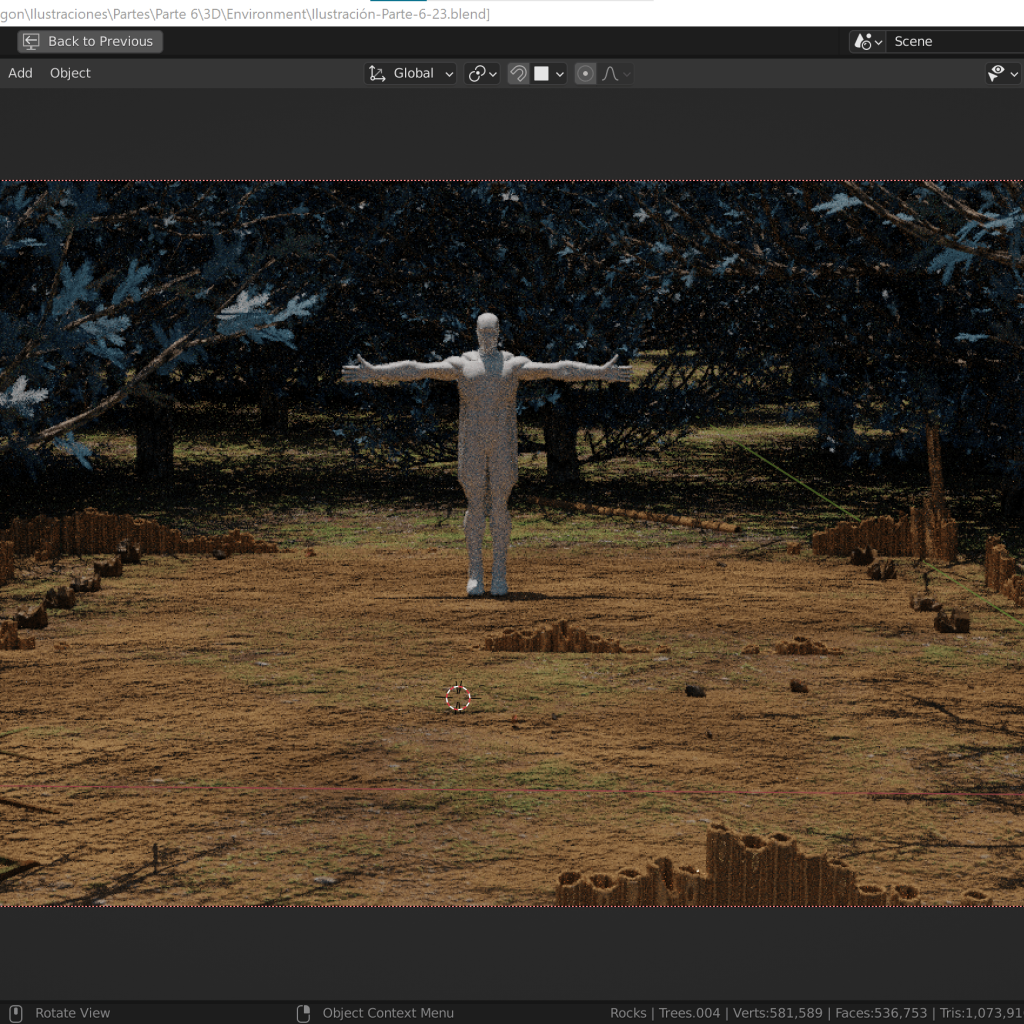Open selectability and visibility eye menu
Viewport: 1024px width, 1024px height.
click(x=1002, y=73)
